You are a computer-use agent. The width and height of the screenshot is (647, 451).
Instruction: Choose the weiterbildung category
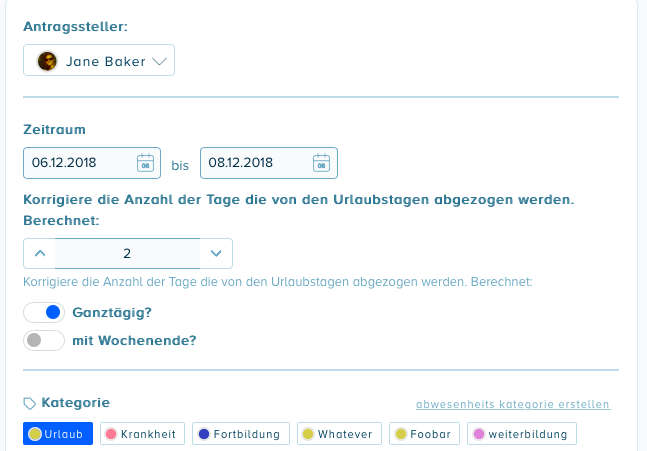[x=522, y=434]
